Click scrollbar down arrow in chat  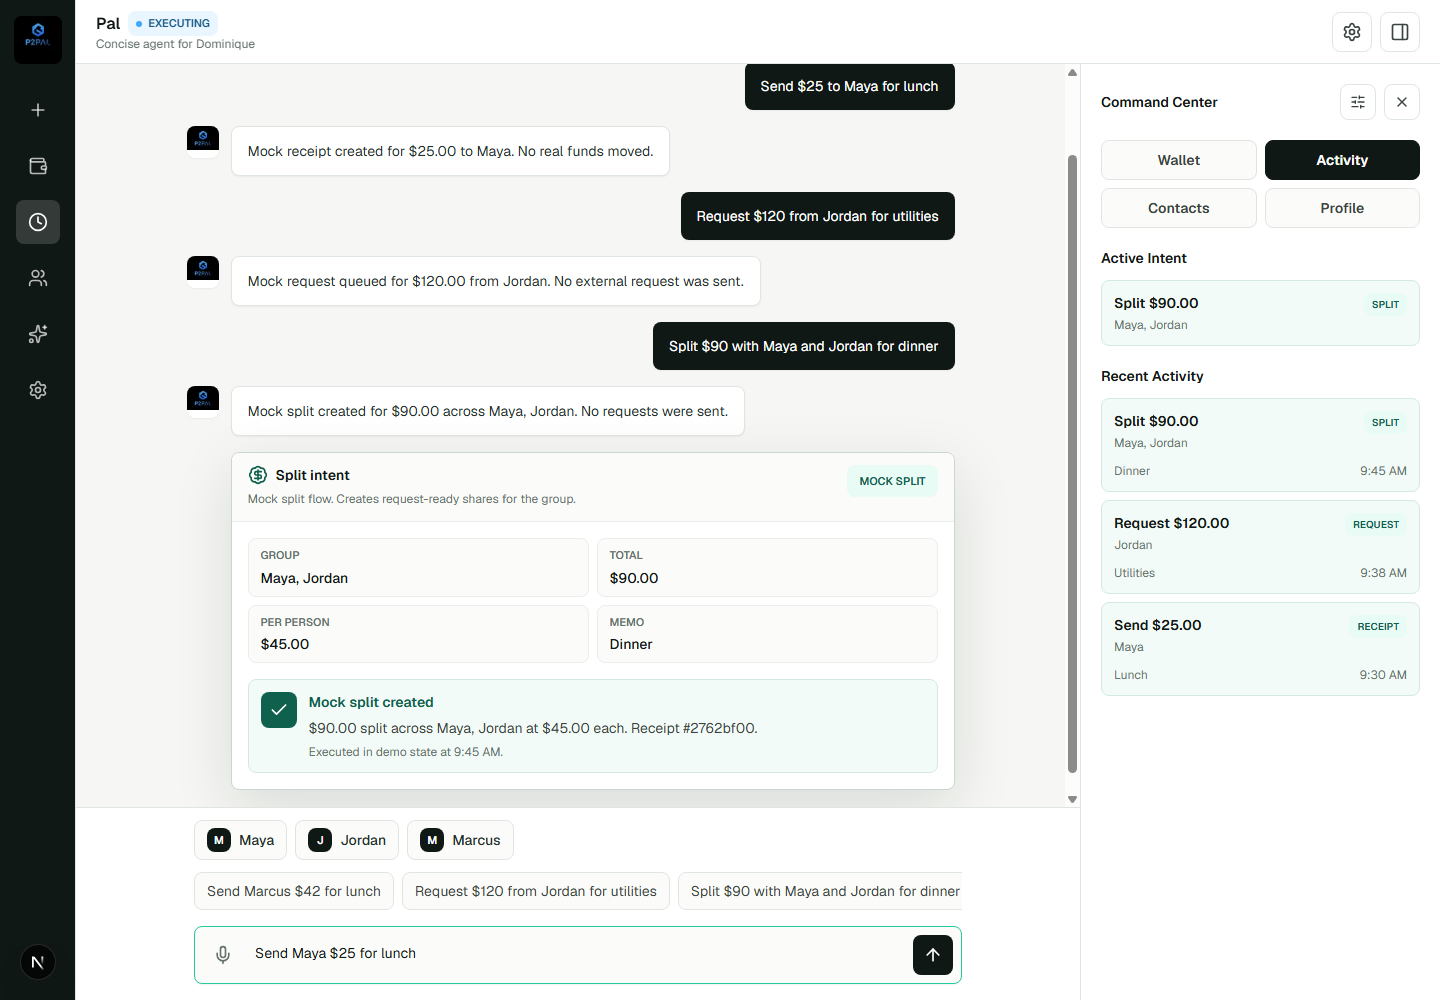tap(1072, 799)
